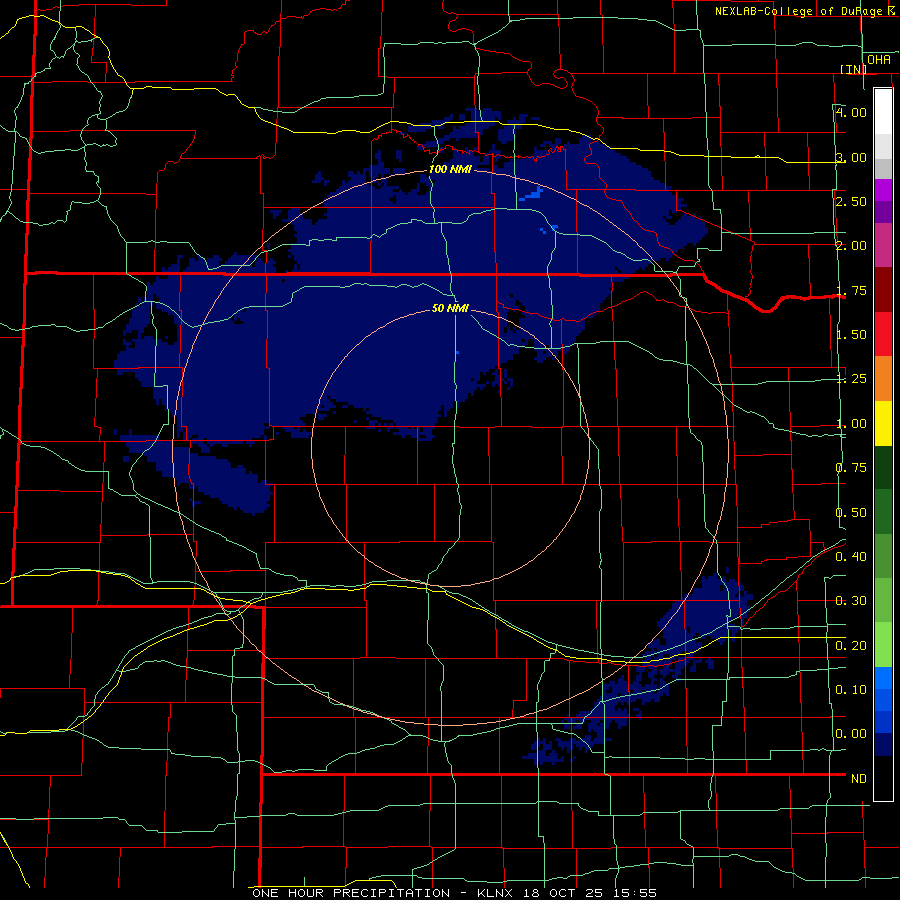Click the 1.50 legend value
This screenshot has height=900, width=900.
[x=851, y=335]
